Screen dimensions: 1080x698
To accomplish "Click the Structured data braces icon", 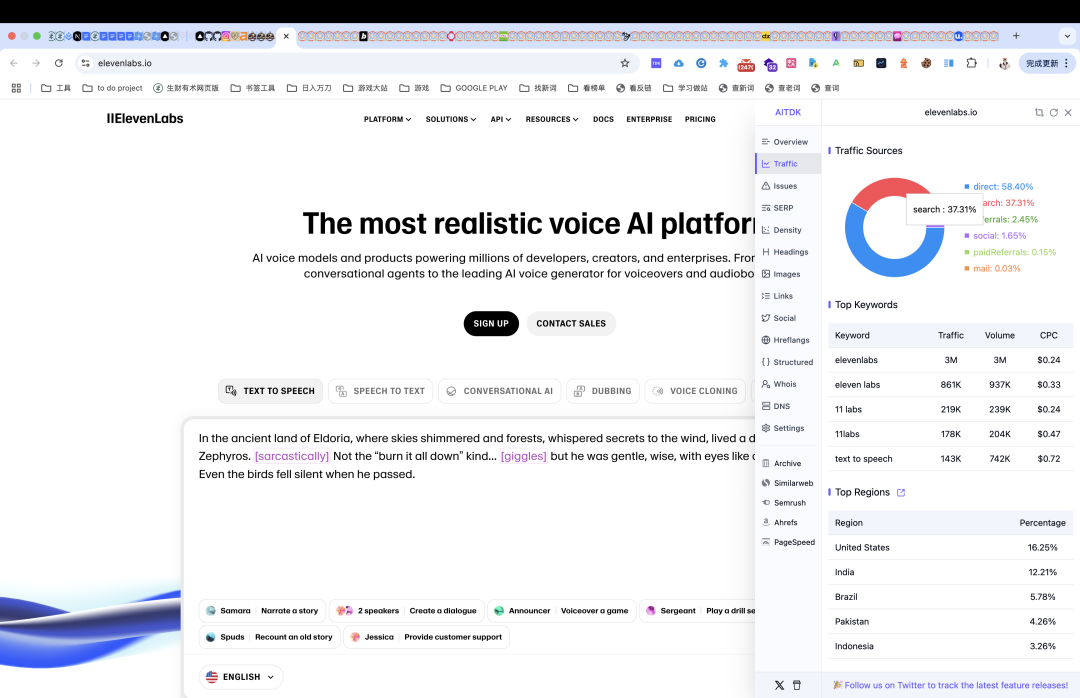I will (766, 362).
